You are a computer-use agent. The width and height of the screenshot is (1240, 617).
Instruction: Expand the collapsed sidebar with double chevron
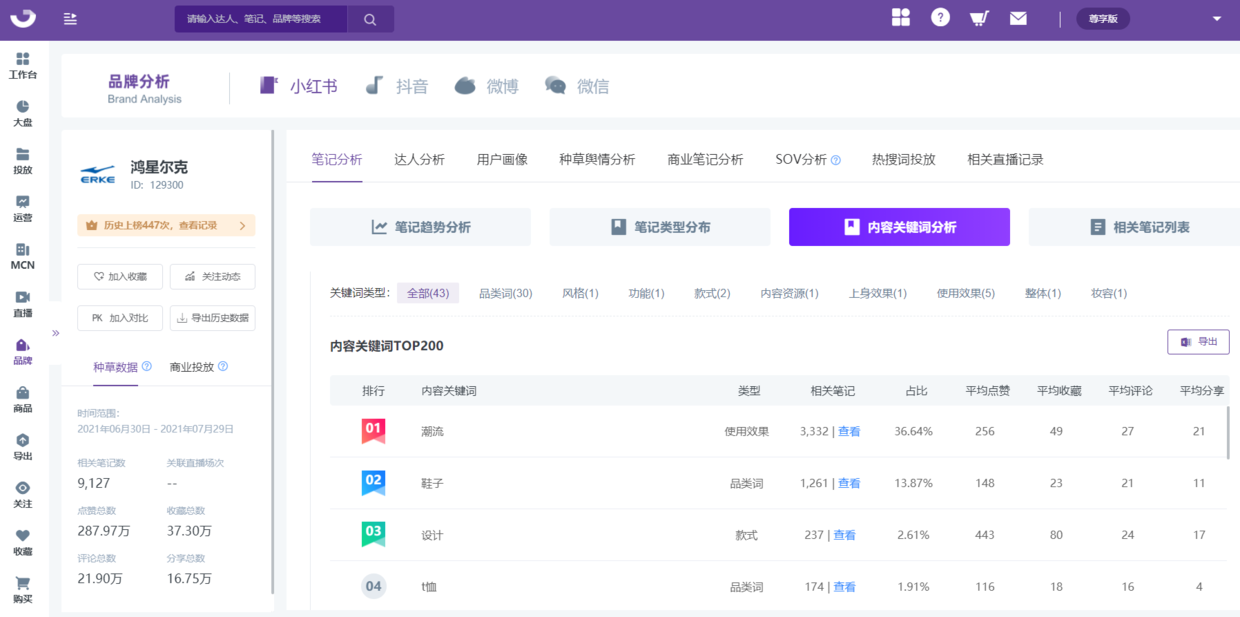pyautogui.click(x=56, y=332)
